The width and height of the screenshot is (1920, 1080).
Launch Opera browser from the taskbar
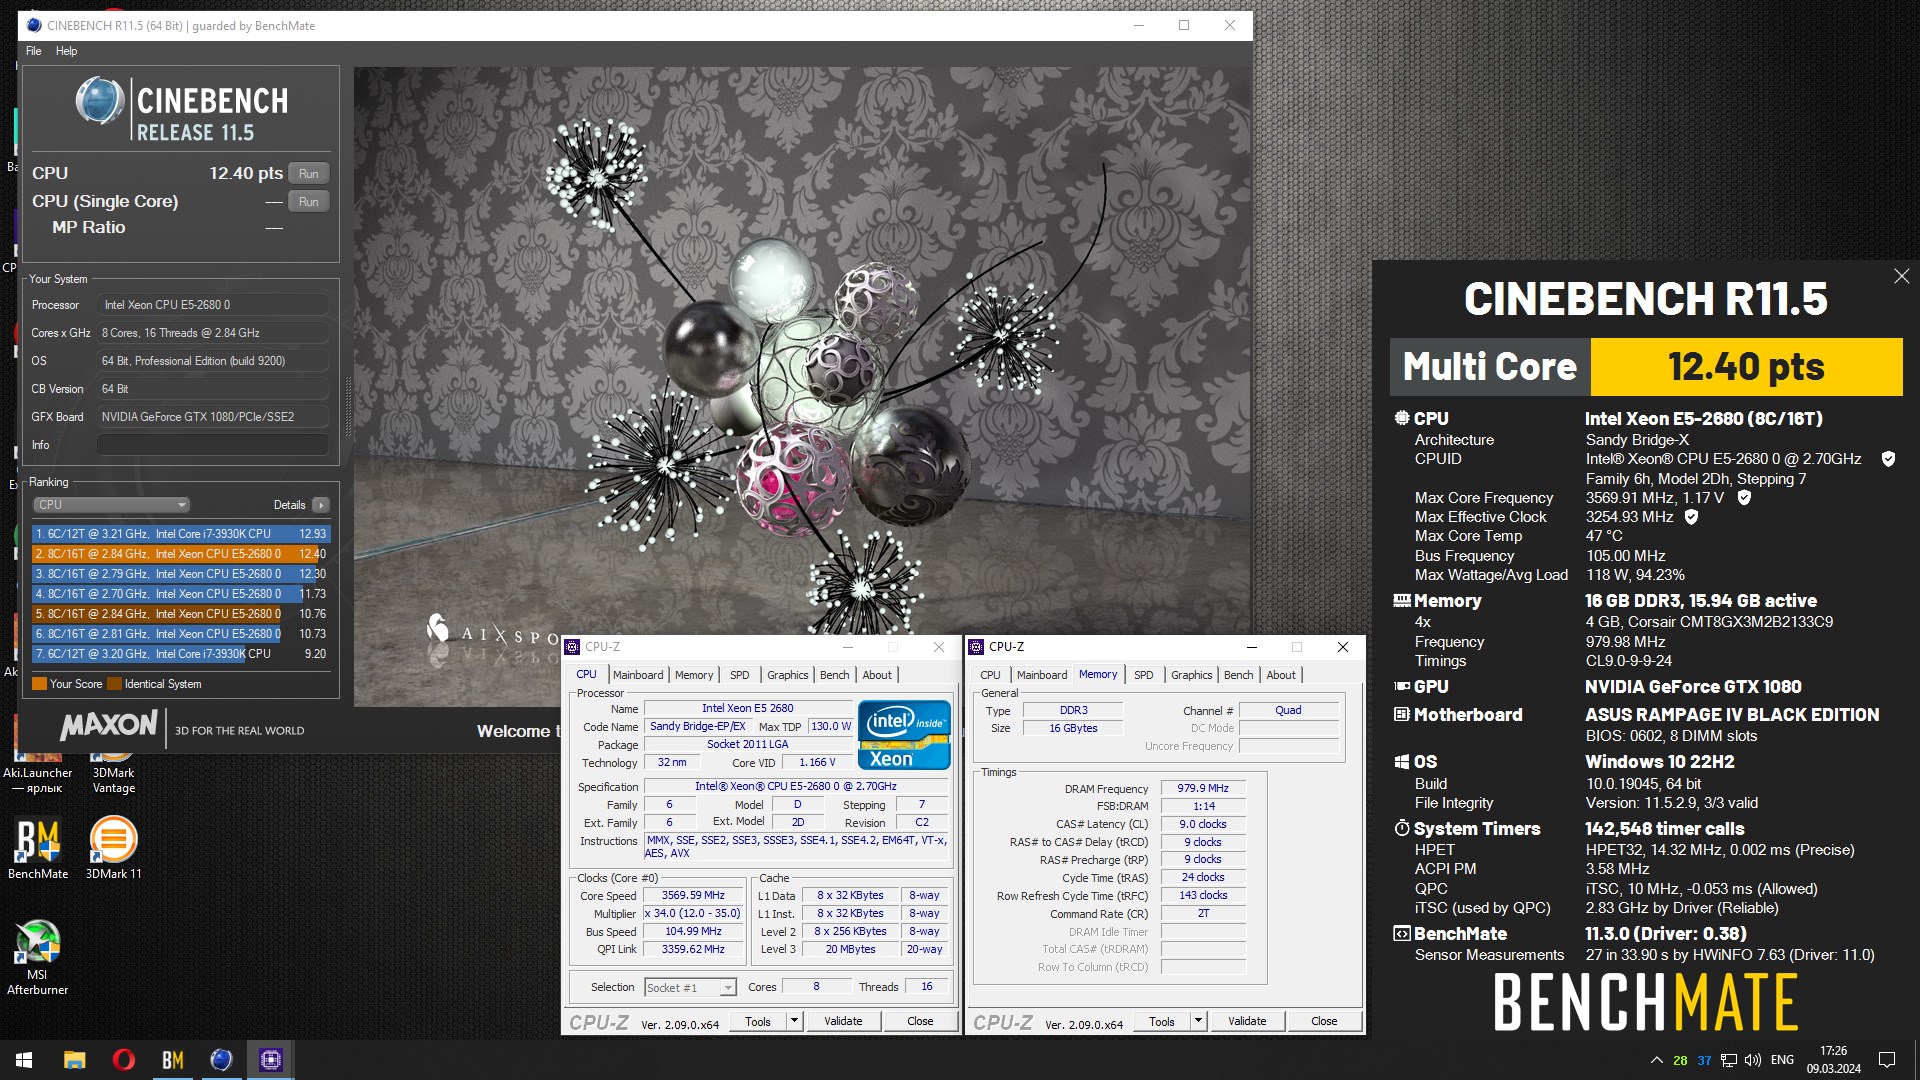[x=123, y=1060]
